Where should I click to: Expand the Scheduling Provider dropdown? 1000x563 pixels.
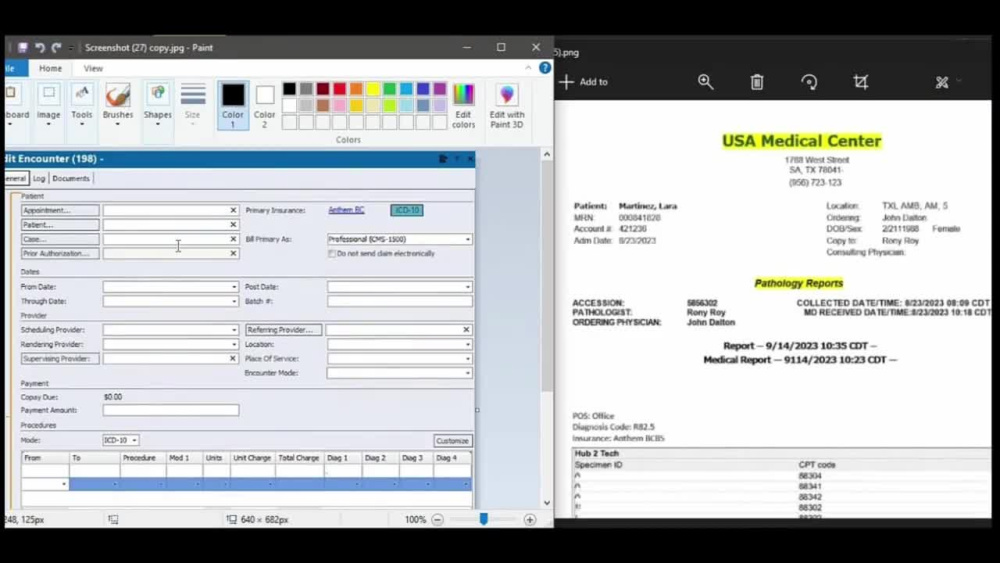pyautogui.click(x=234, y=330)
